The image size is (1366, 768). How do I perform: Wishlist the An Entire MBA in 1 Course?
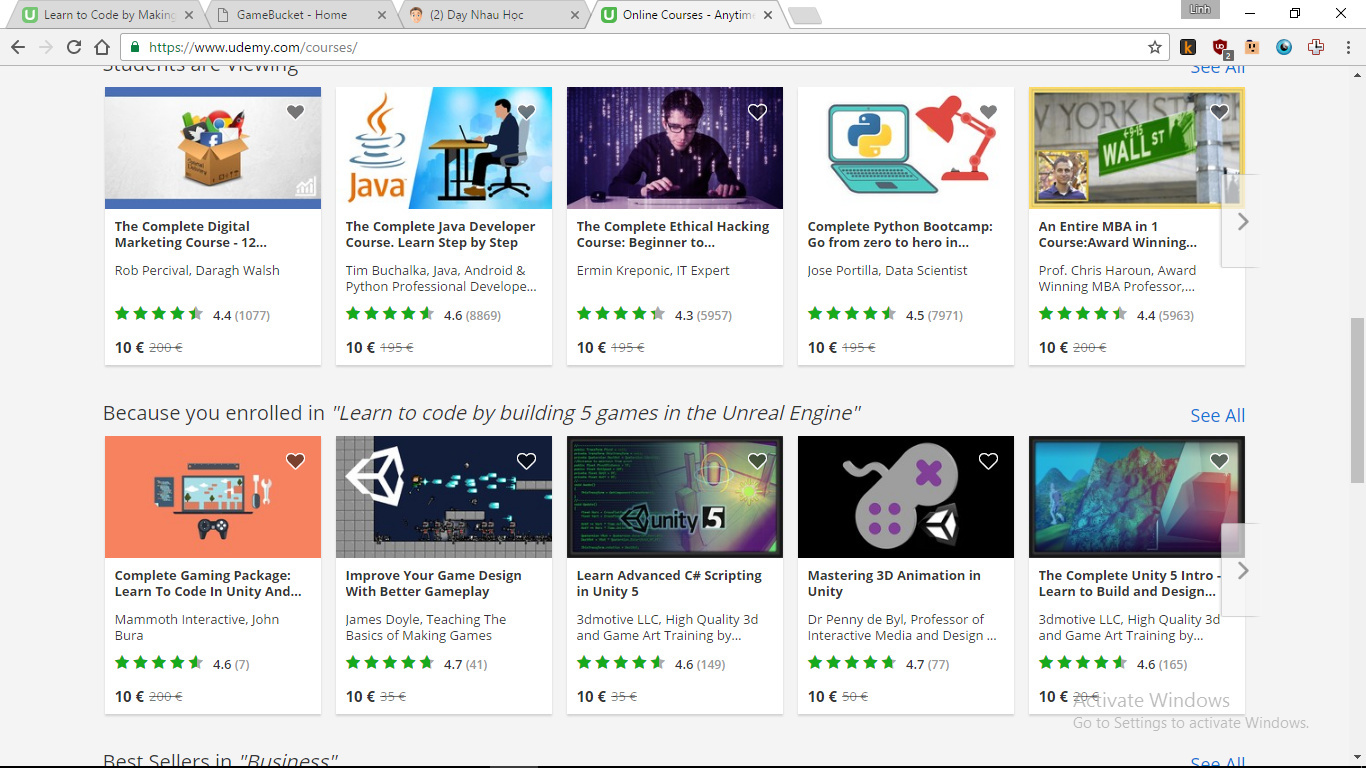click(x=1219, y=112)
